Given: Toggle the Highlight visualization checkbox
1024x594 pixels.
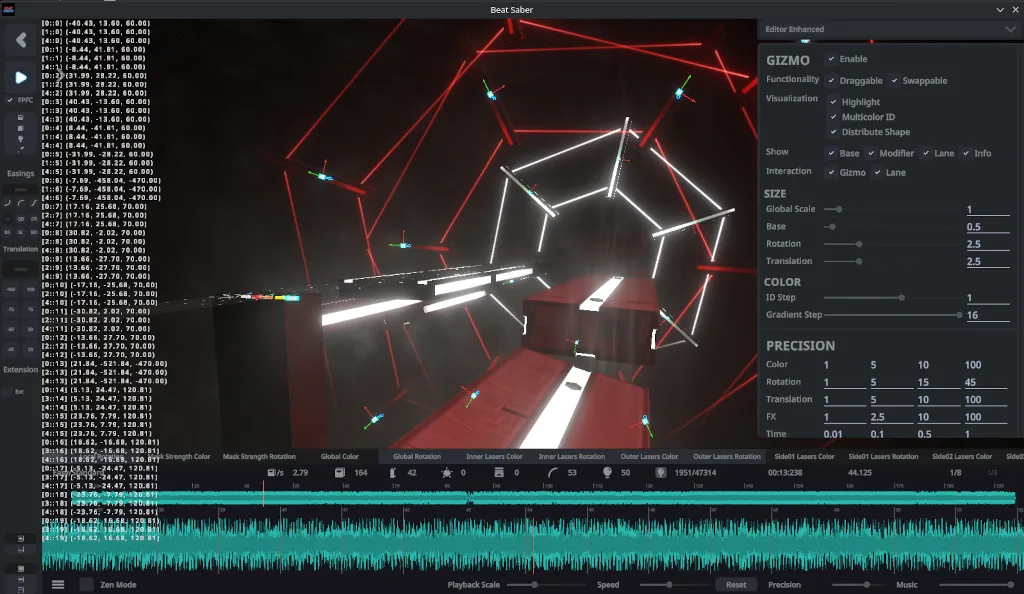Looking at the screenshot, I should (833, 102).
